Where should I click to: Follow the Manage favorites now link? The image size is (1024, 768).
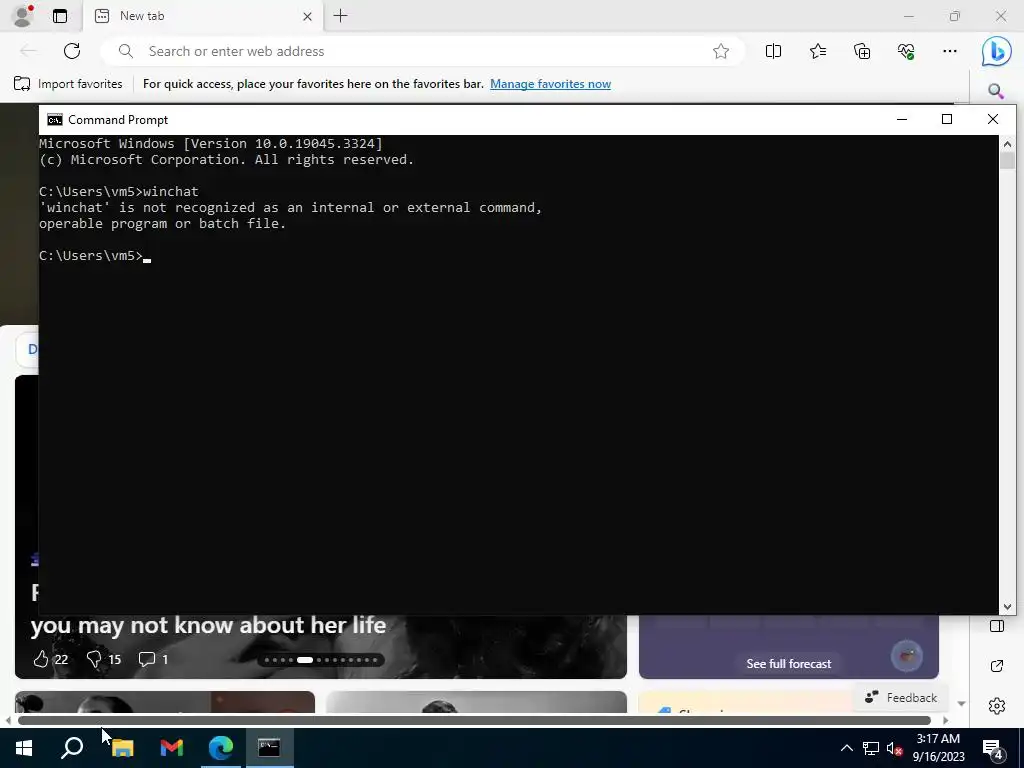pos(551,84)
